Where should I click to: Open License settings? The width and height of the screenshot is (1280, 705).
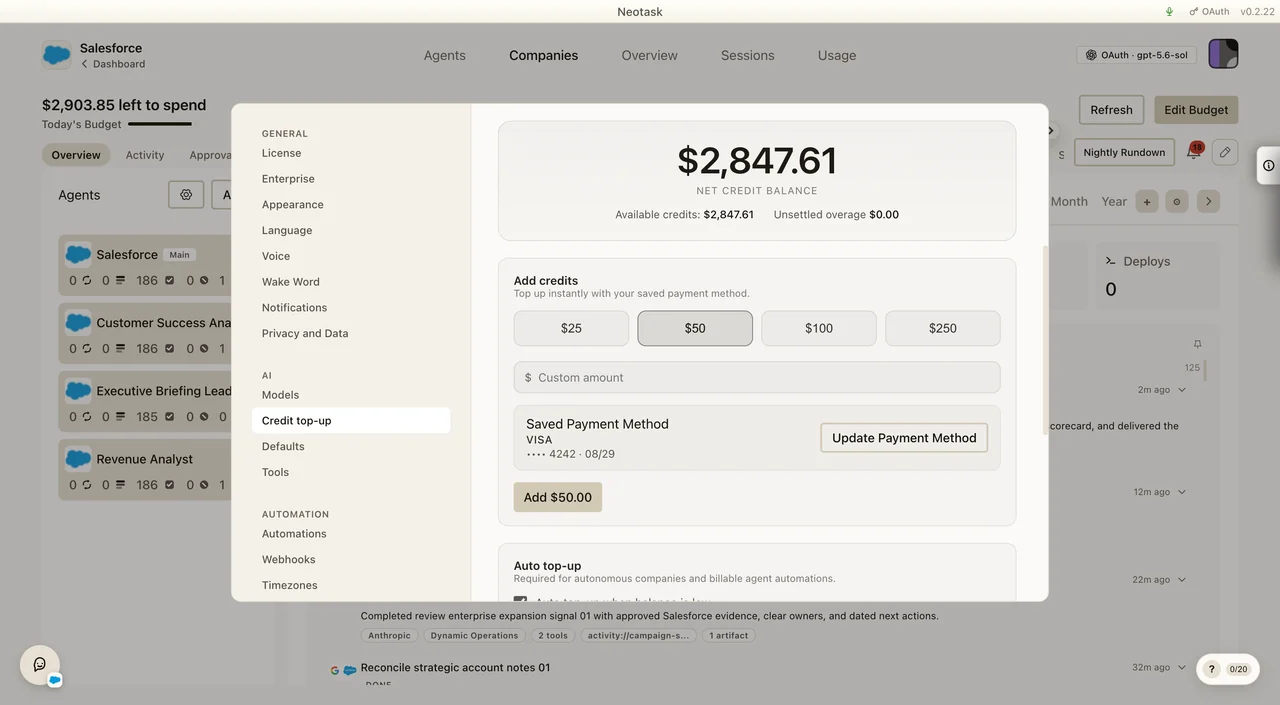[351, 153]
